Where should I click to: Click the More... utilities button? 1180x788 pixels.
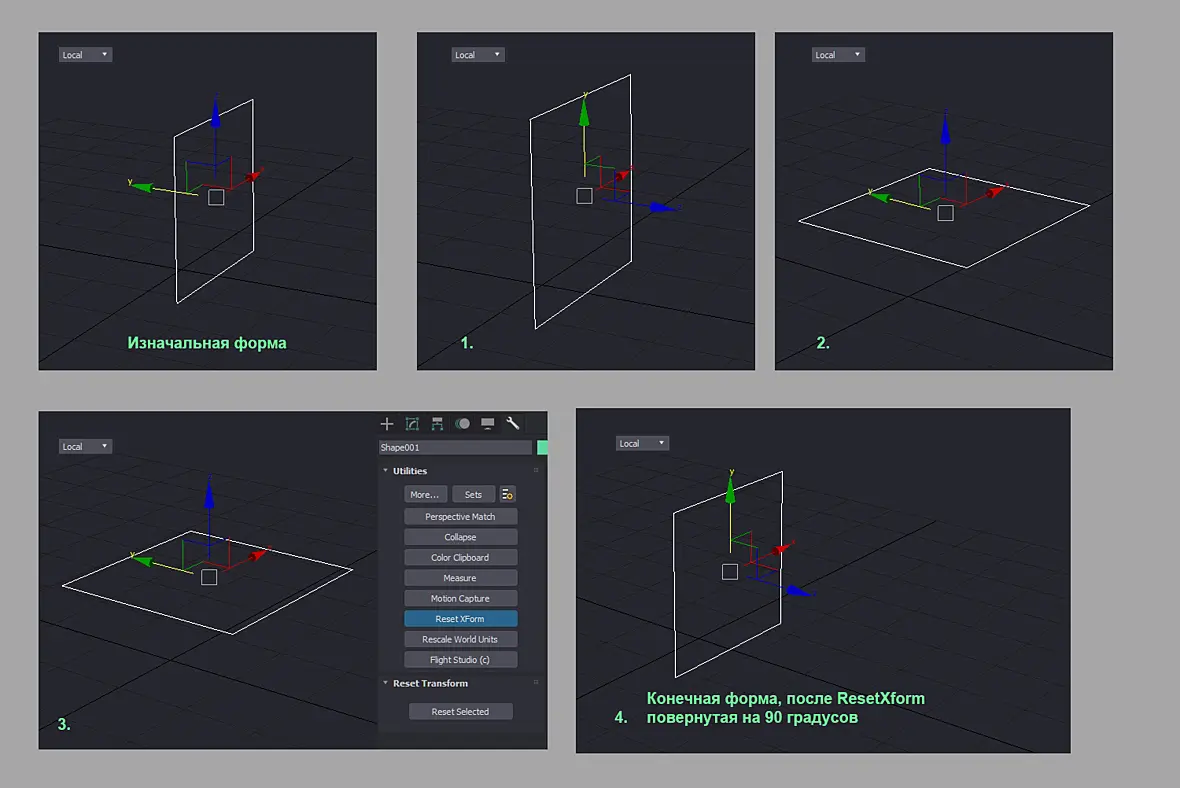click(425, 494)
